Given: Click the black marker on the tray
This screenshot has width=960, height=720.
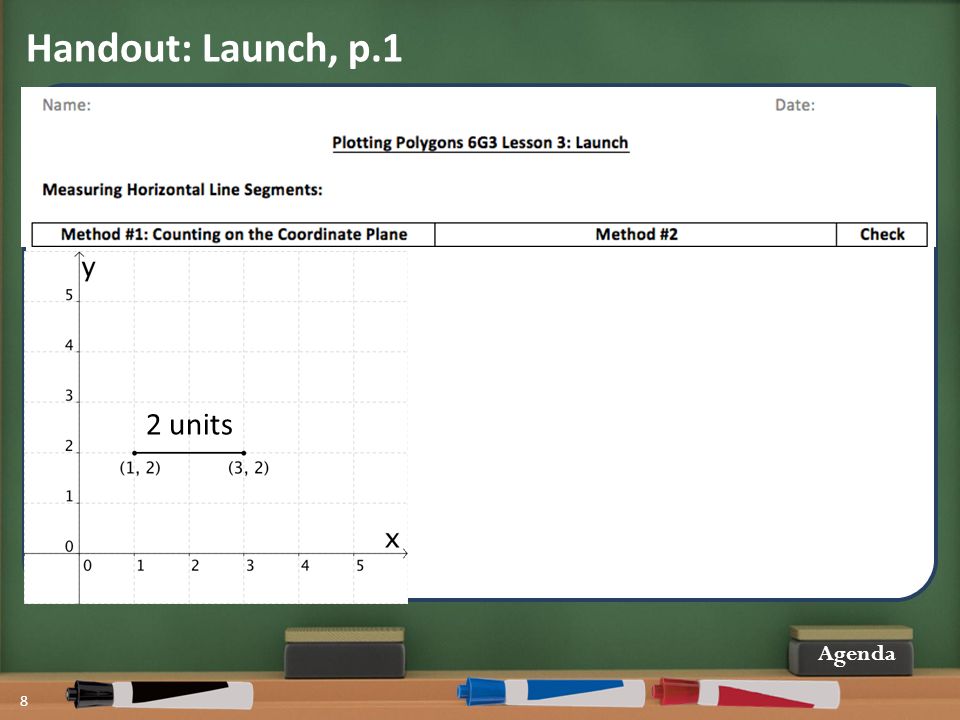Looking at the screenshot, I should coord(160,695).
